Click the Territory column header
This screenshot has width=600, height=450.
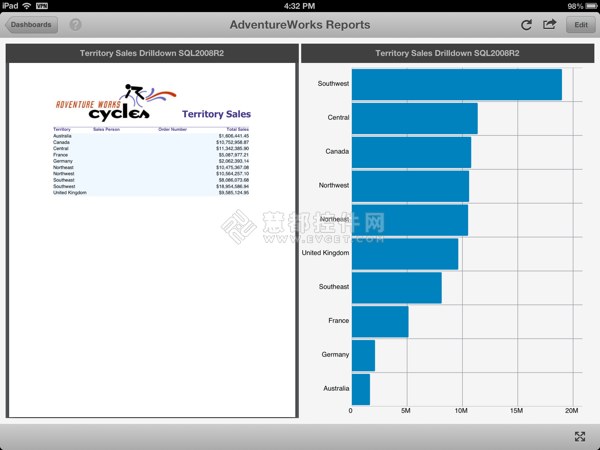(62, 129)
